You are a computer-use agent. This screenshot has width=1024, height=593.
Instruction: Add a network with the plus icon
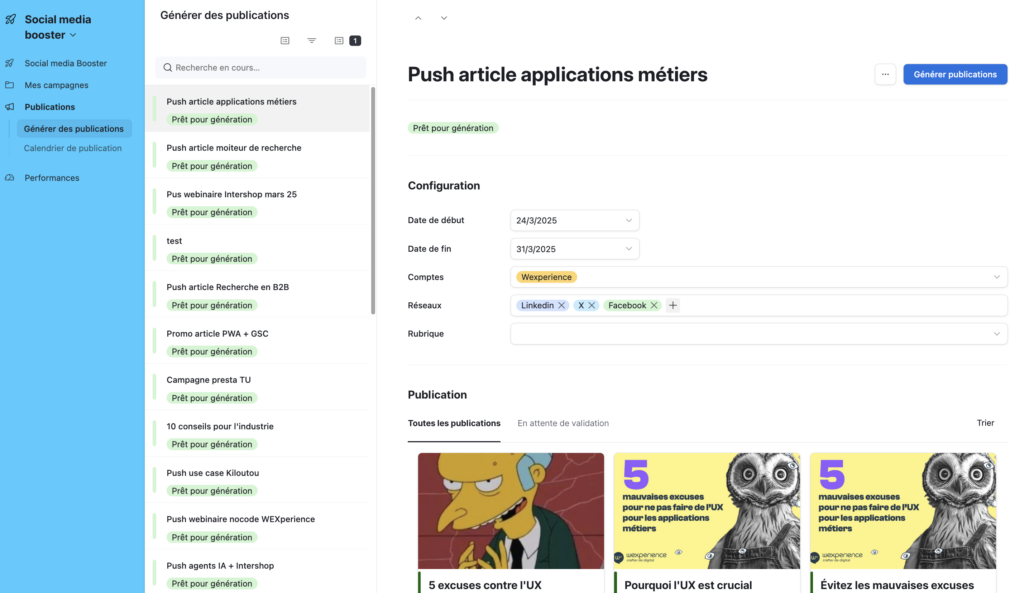(673, 306)
